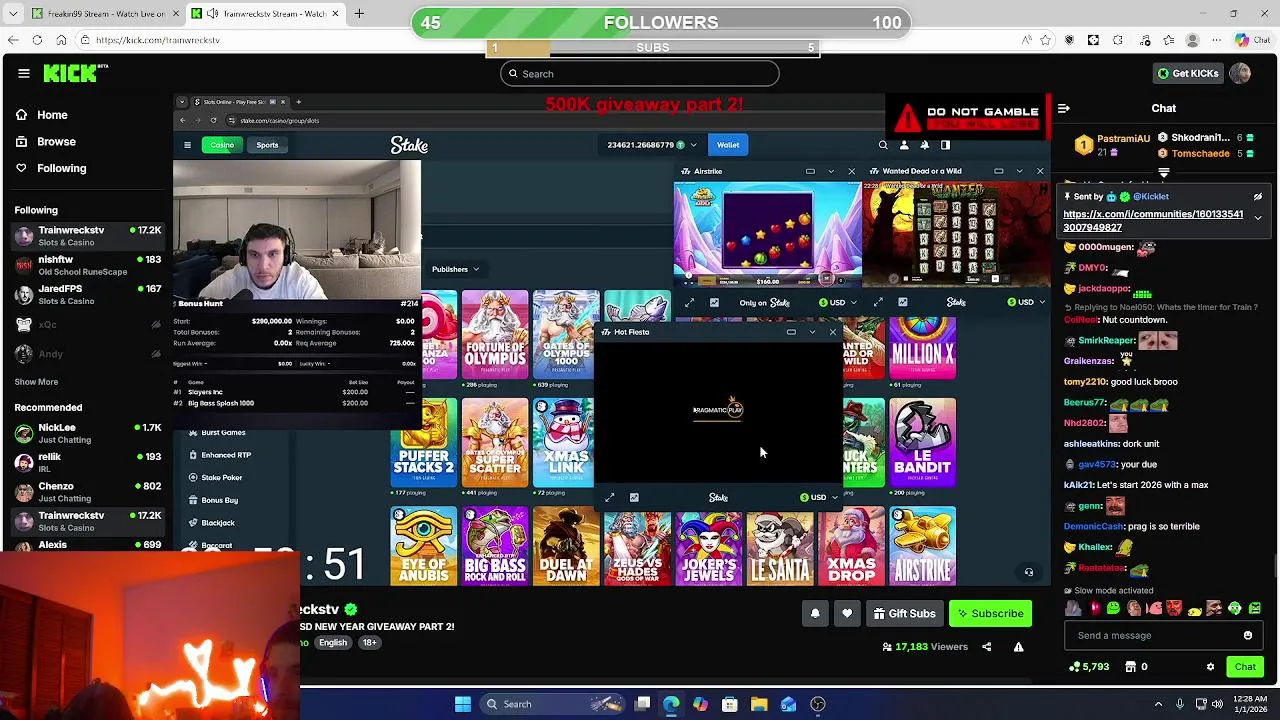Open the Publishers filter dropdown
The image size is (1280, 720).
point(455,269)
